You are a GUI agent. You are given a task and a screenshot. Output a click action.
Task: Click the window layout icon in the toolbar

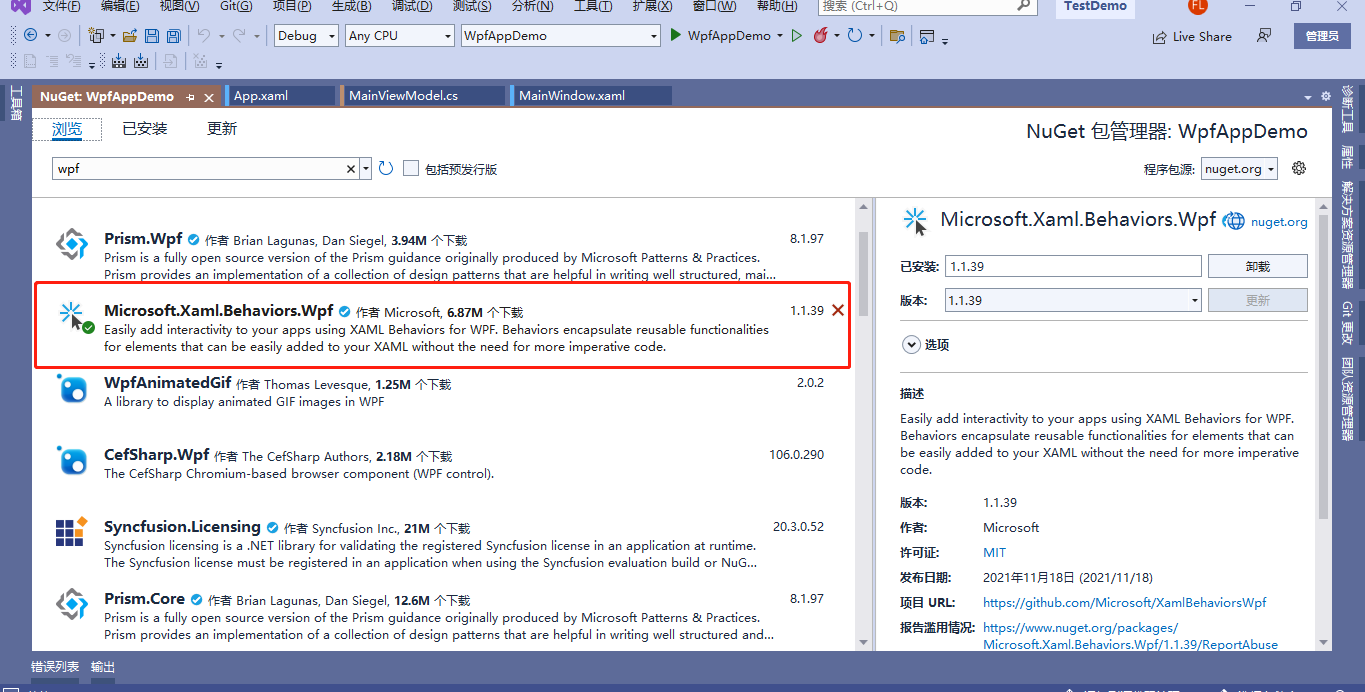click(x=927, y=36)
